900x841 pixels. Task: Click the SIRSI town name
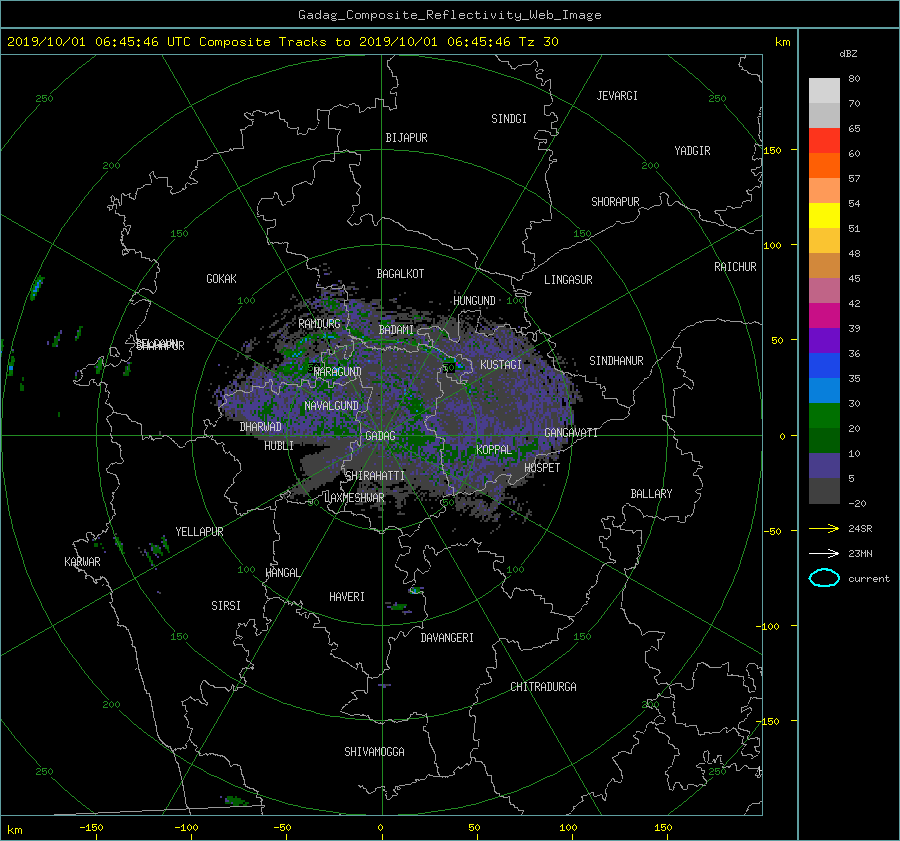(x=226, y=606)
